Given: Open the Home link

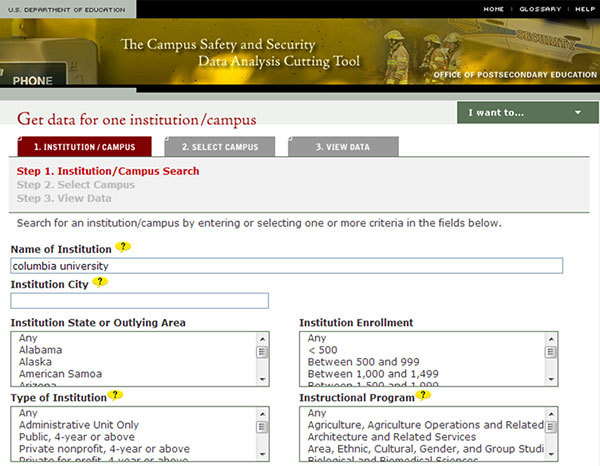Looking at the screenshot, I should [494, 9].
